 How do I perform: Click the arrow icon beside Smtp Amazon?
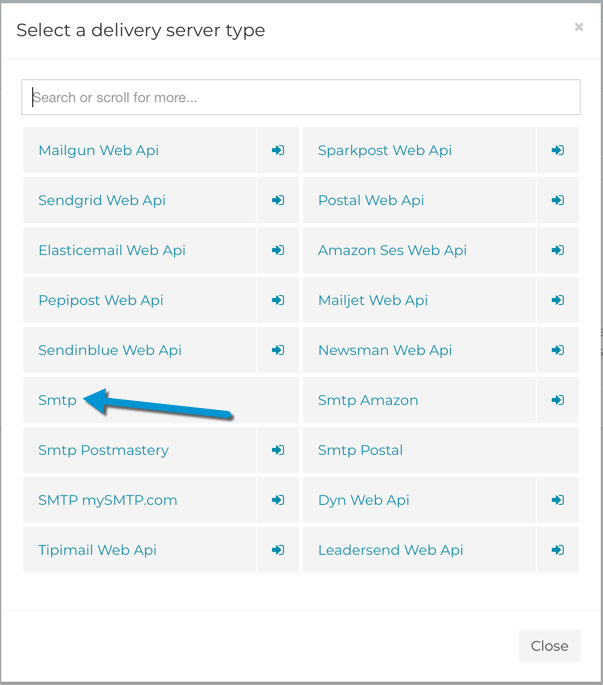pyautogui.click(x=558, y=400)
